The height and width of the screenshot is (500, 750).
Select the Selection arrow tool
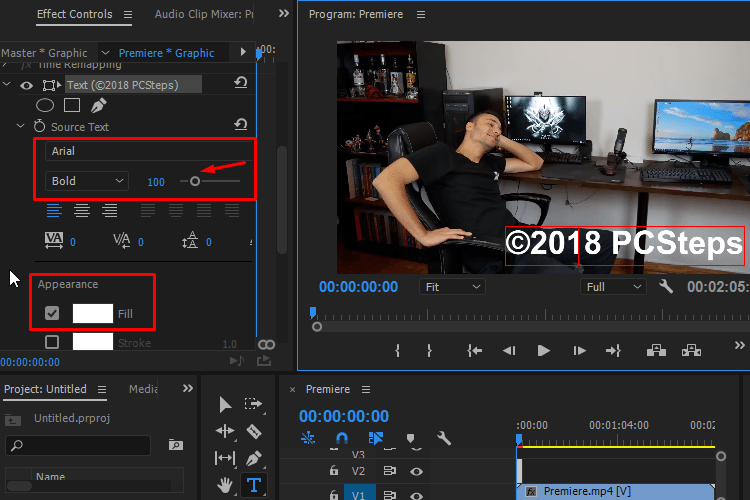tap(225, 405)
